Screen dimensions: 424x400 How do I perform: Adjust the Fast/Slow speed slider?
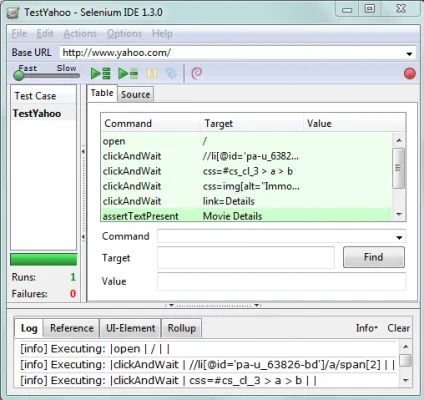[x=19, y=76]
